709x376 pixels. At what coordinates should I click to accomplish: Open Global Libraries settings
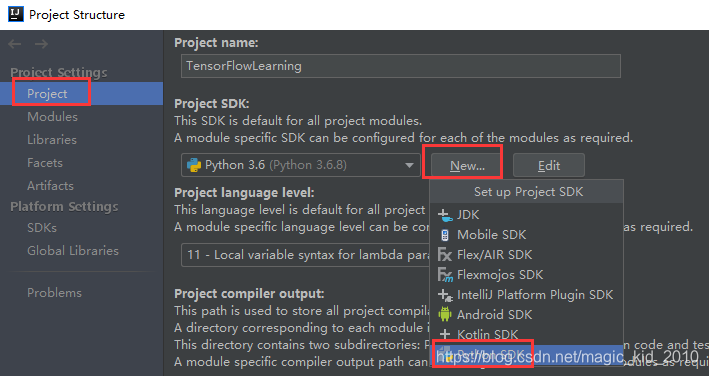[x=73, y=251]
